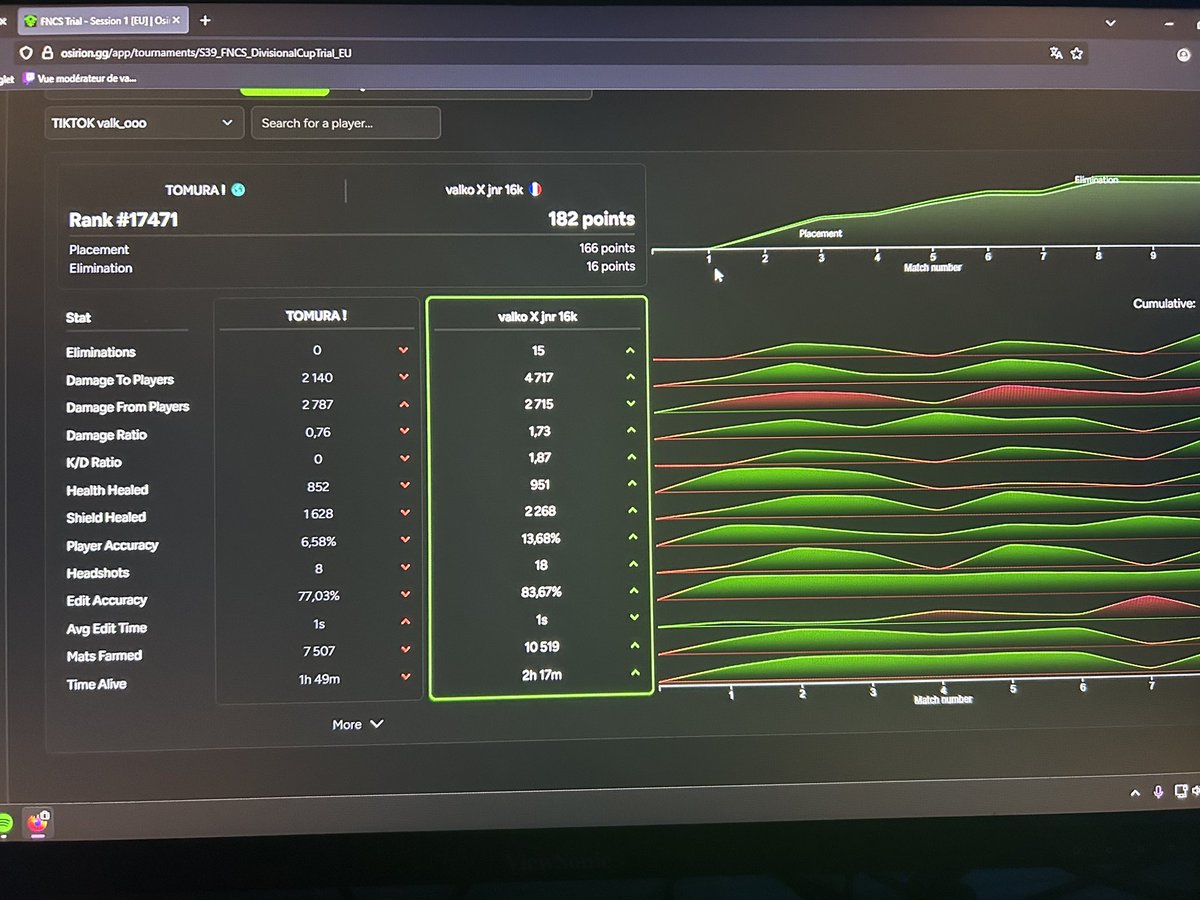Click the K/D Ratio stat label
1200x900 pixels.
[x=93, y=462]
